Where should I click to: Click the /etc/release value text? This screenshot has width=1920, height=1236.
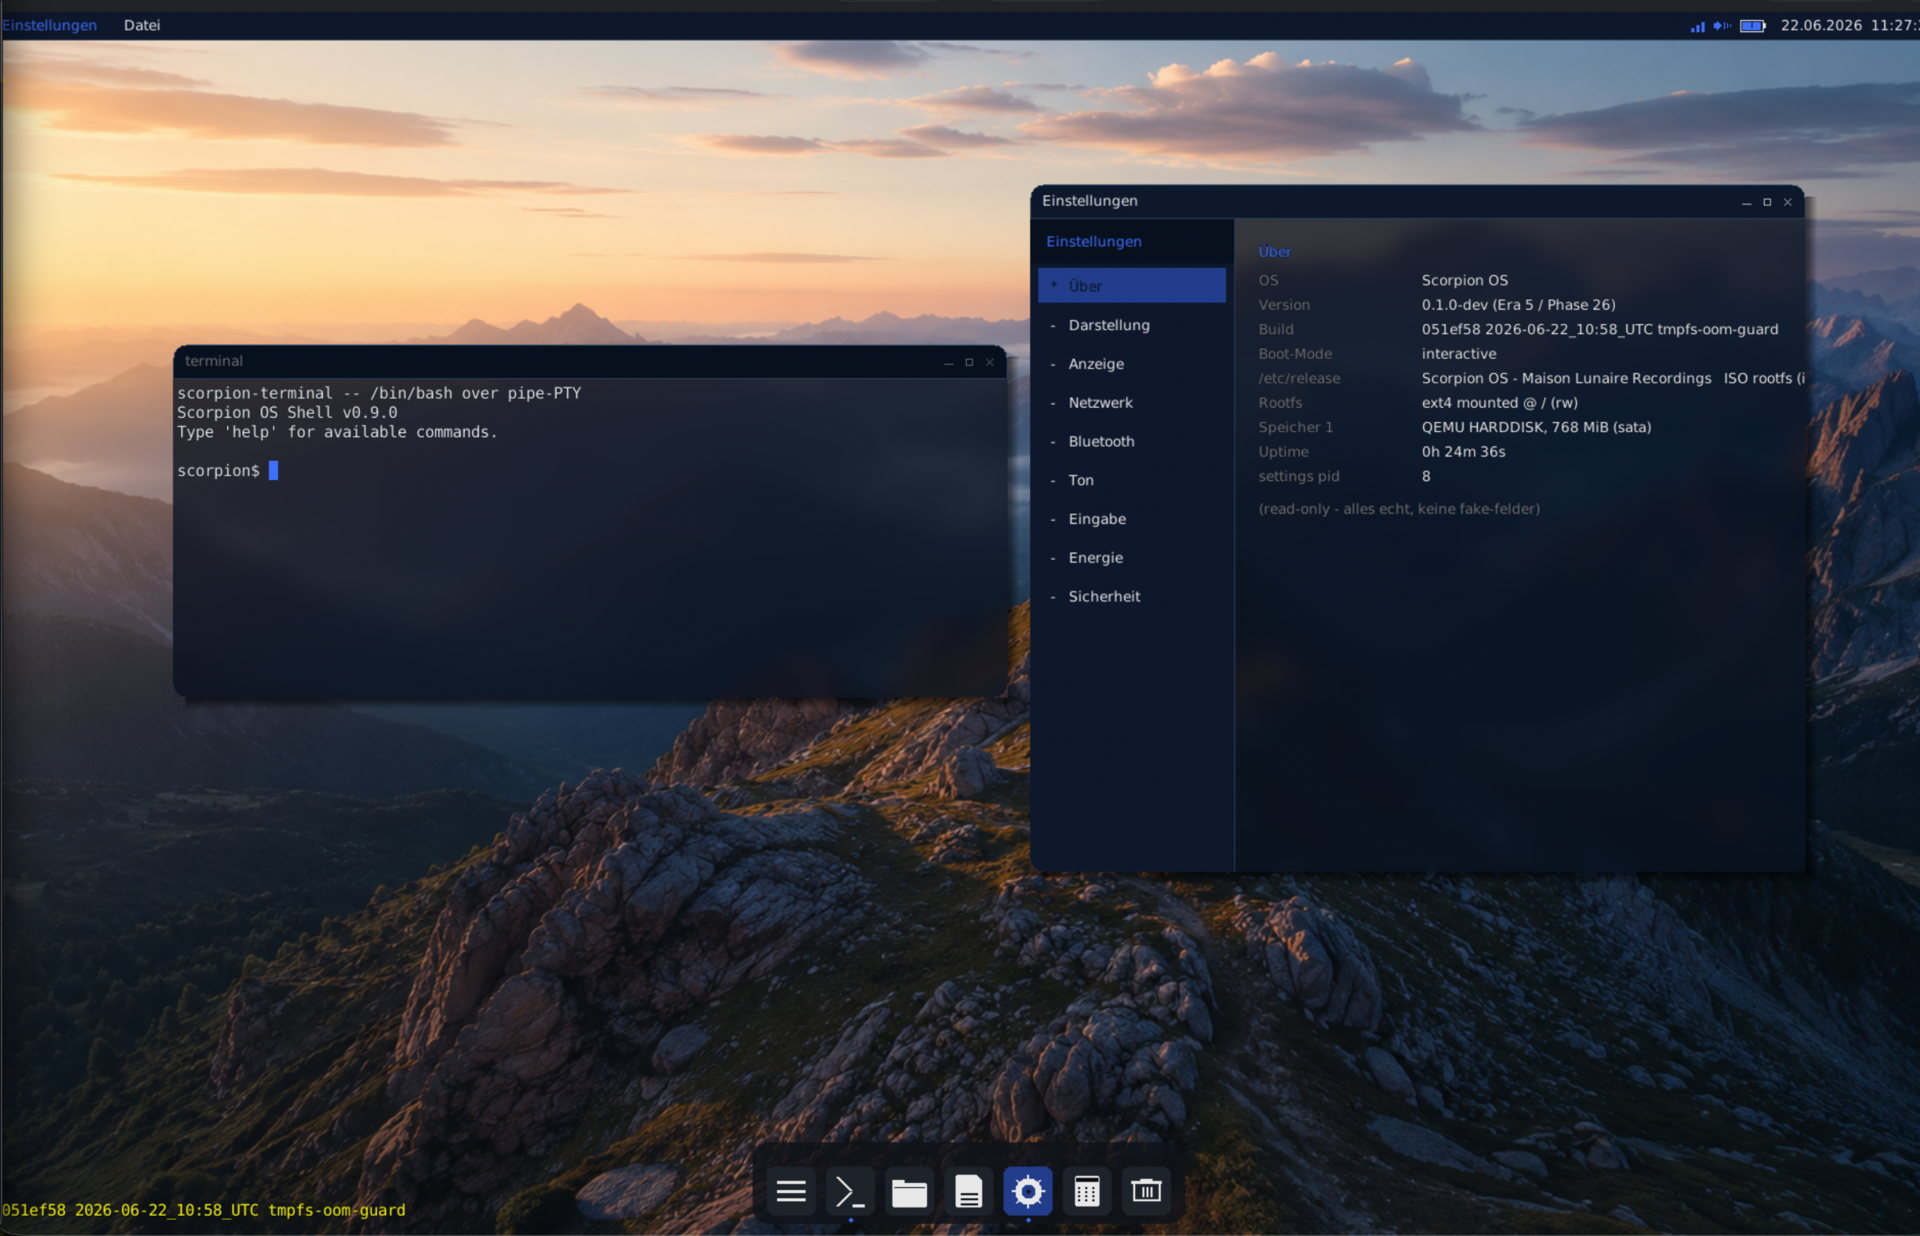point(1612,378)
